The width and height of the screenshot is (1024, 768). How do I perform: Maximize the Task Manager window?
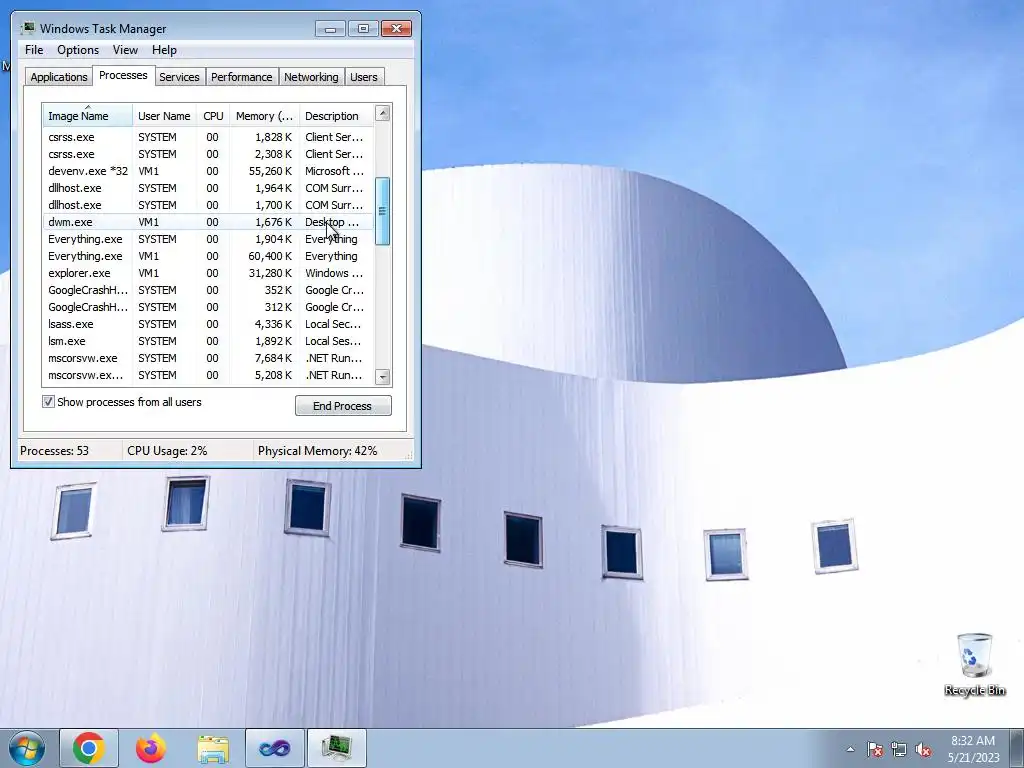point(363,29)
